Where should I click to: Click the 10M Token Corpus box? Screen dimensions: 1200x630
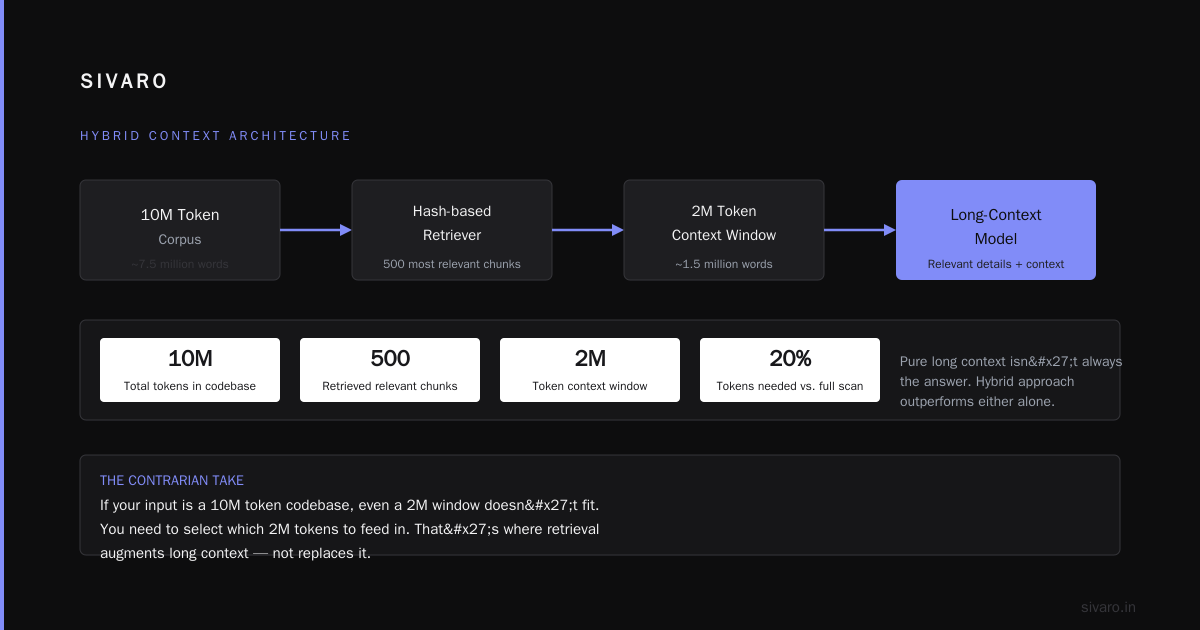tap(180, 230)
